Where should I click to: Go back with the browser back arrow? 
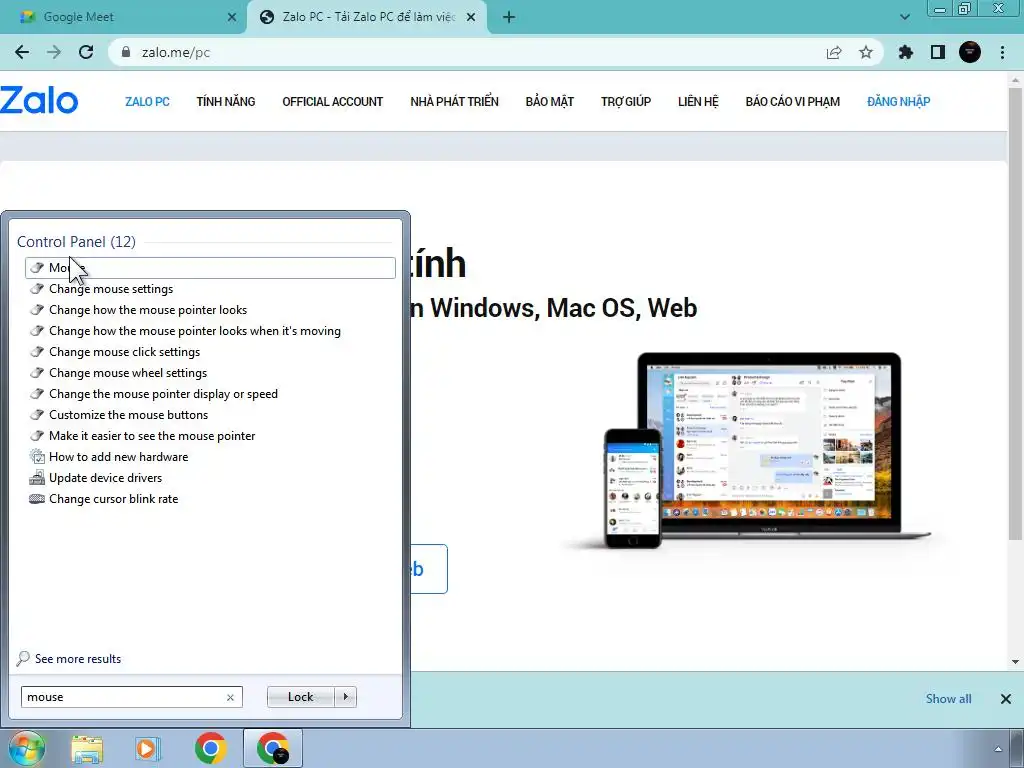pos(22,52)
